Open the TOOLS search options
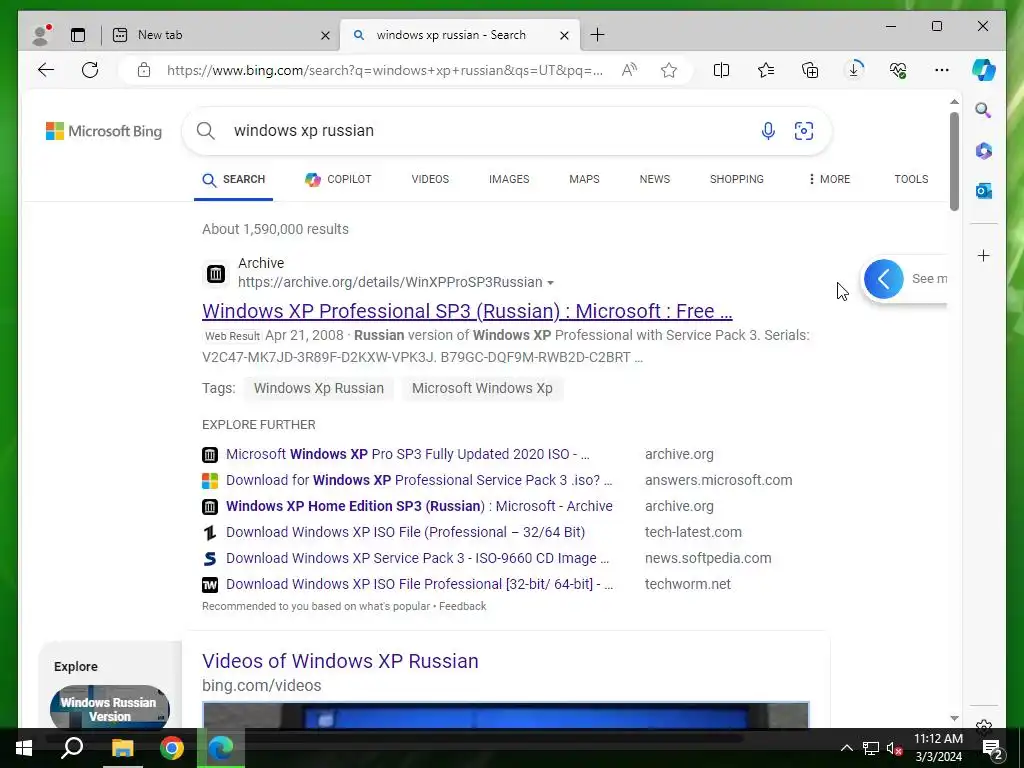 coord(911,179)
